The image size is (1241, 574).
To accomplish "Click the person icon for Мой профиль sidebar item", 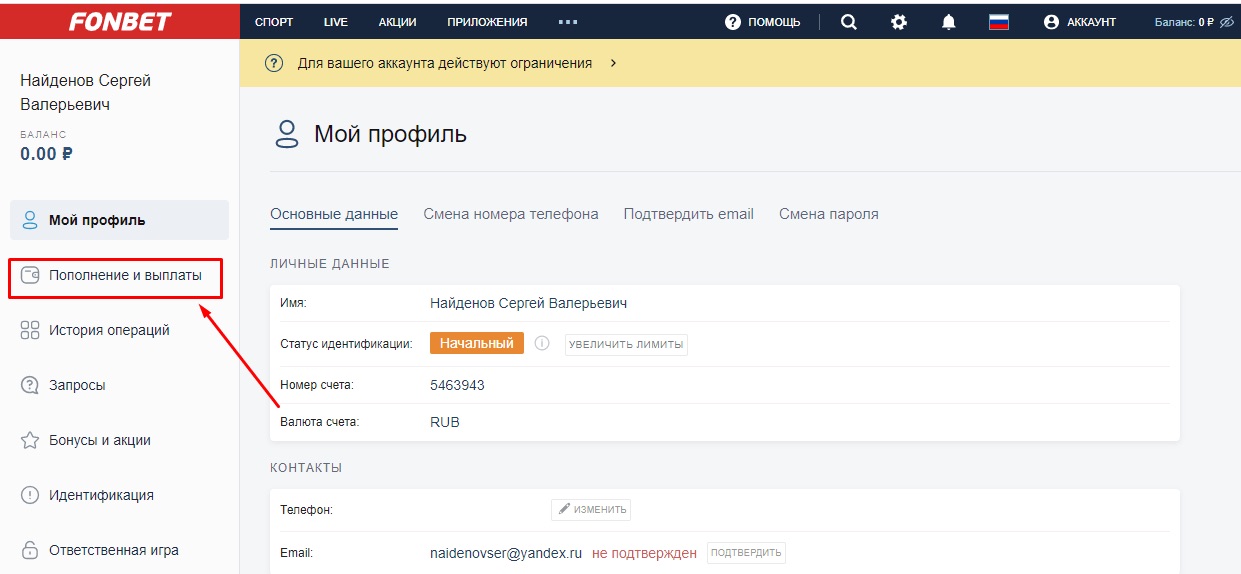I will click(x=30, y=220).
